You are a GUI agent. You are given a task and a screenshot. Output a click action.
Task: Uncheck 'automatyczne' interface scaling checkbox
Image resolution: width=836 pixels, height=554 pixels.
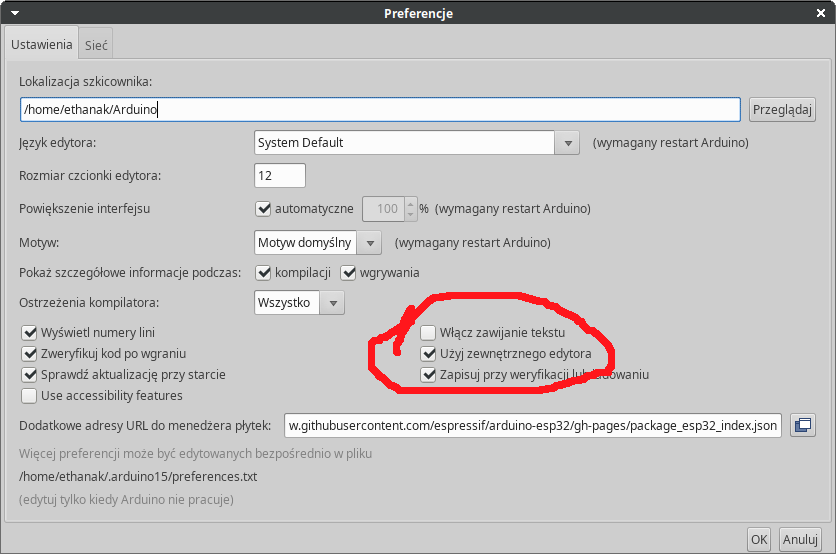(x=264, y=209)
